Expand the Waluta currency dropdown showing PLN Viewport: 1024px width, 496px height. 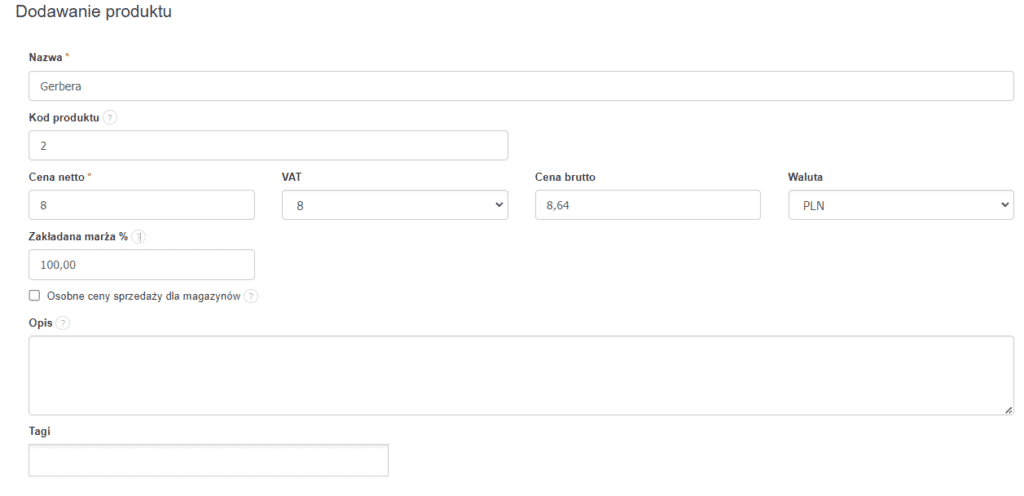pos(901,205)
